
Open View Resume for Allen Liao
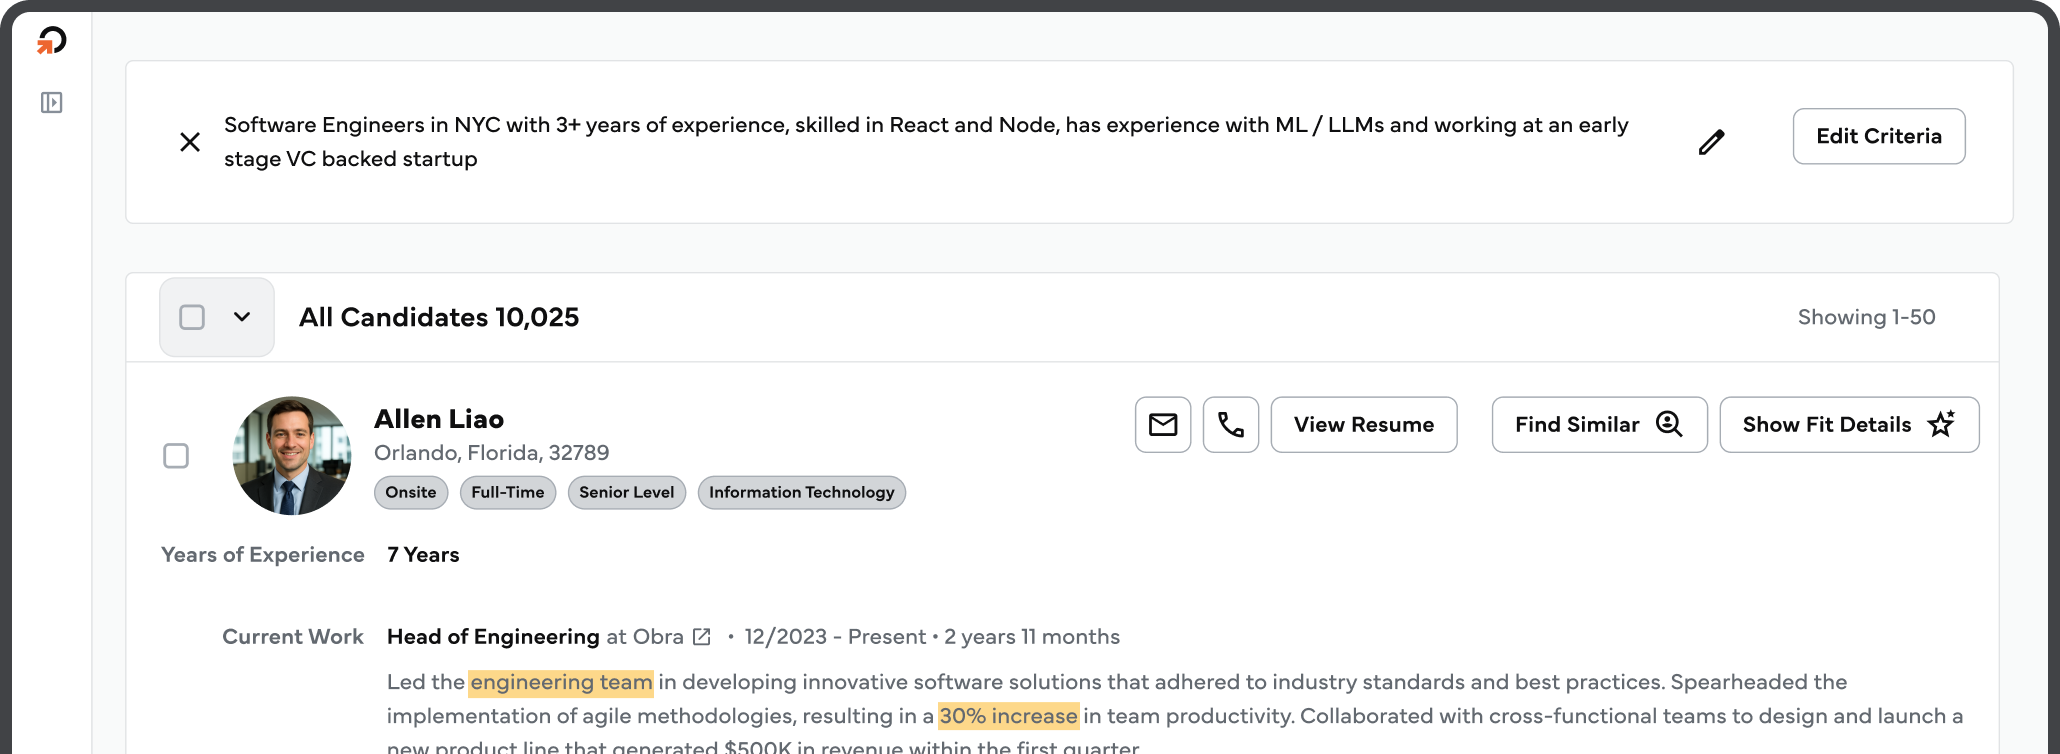(1363, 425)
